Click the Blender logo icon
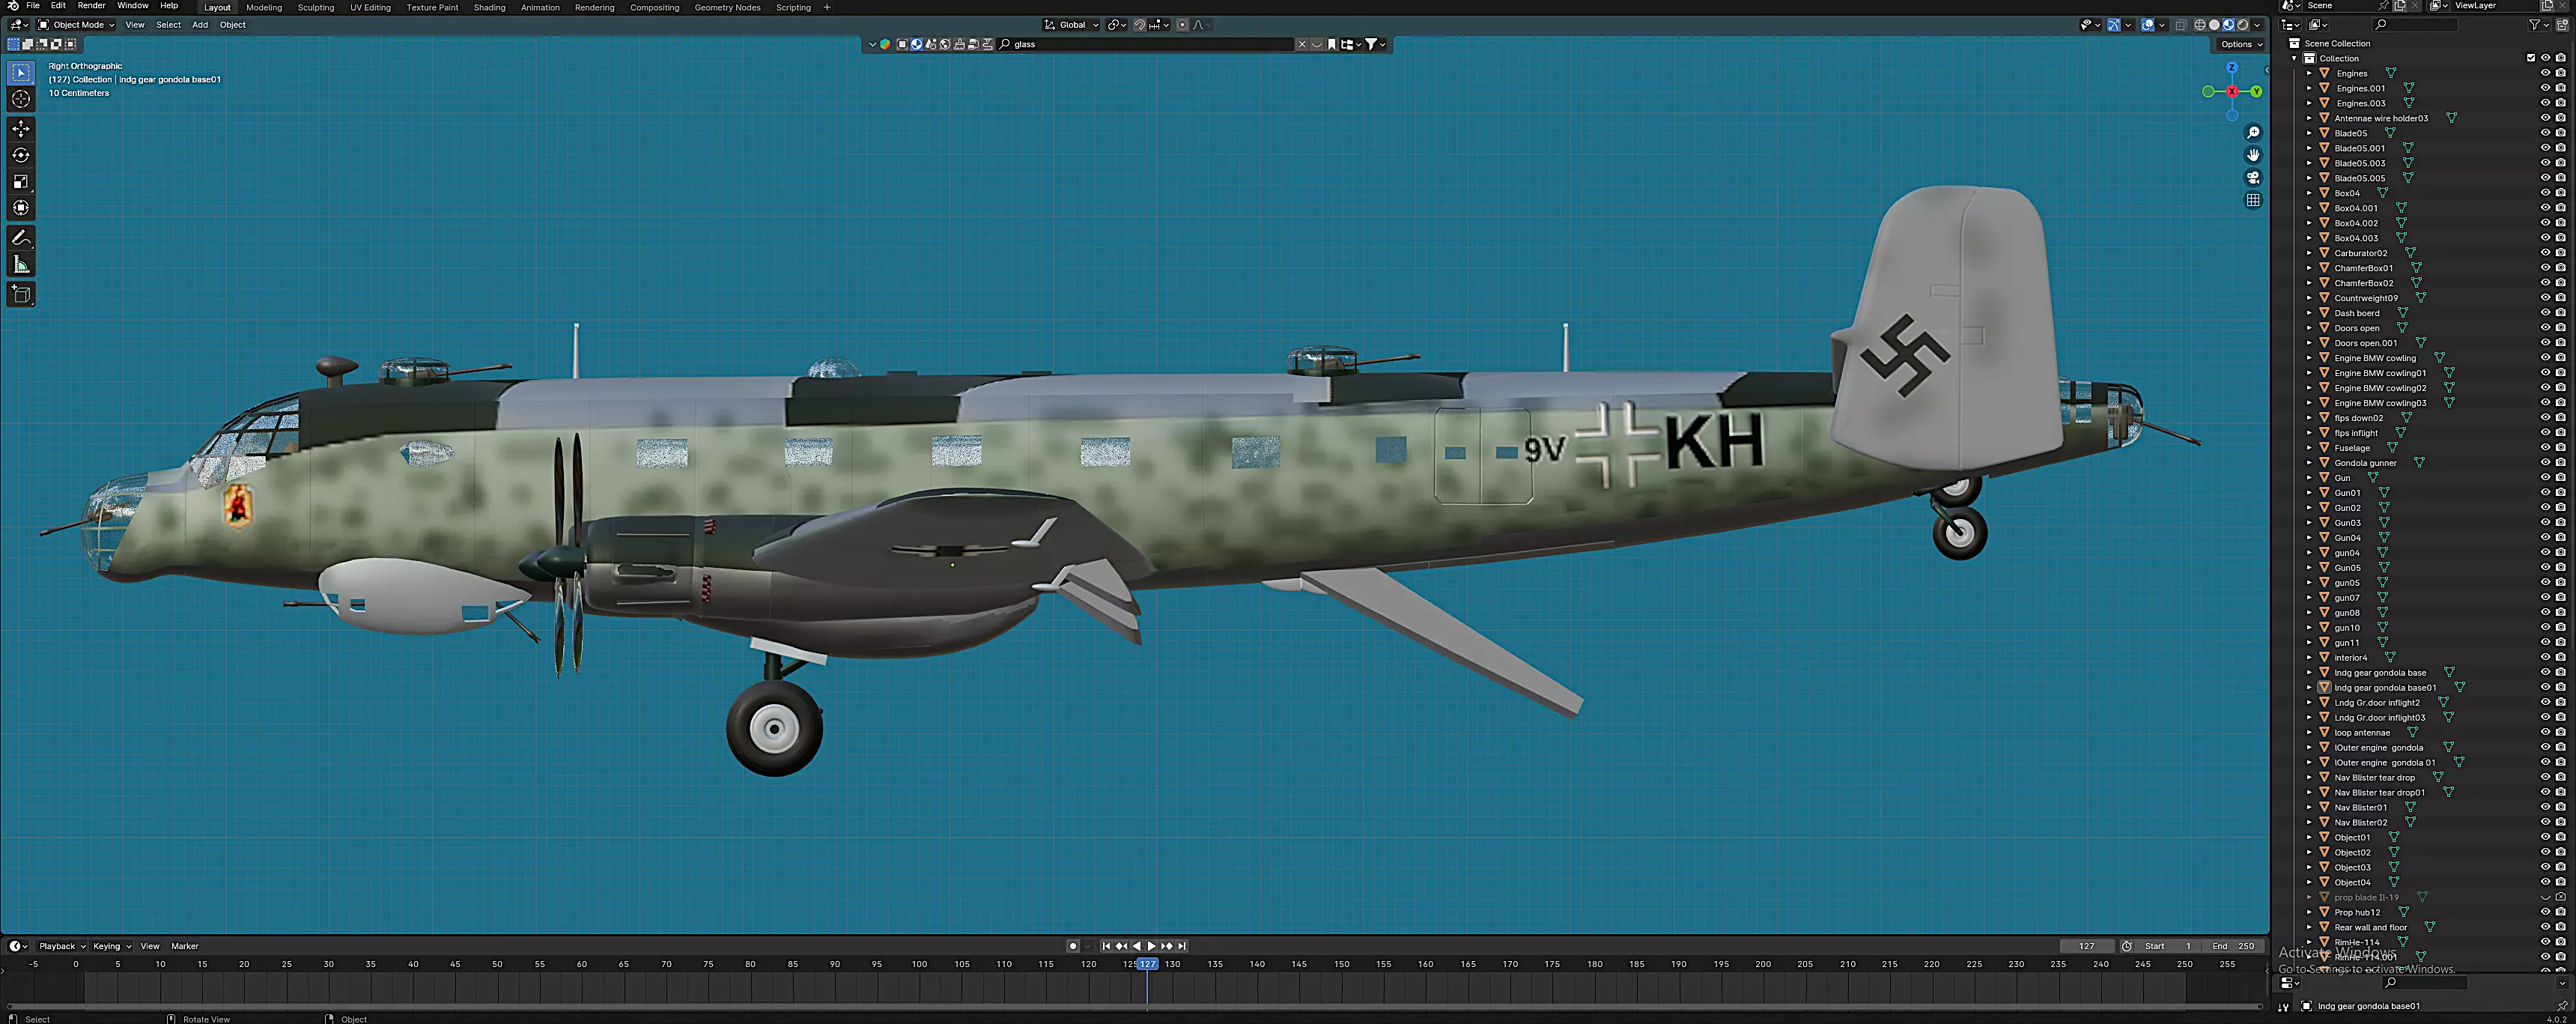The image size is (2576, 1024). [x=13, y=6]
